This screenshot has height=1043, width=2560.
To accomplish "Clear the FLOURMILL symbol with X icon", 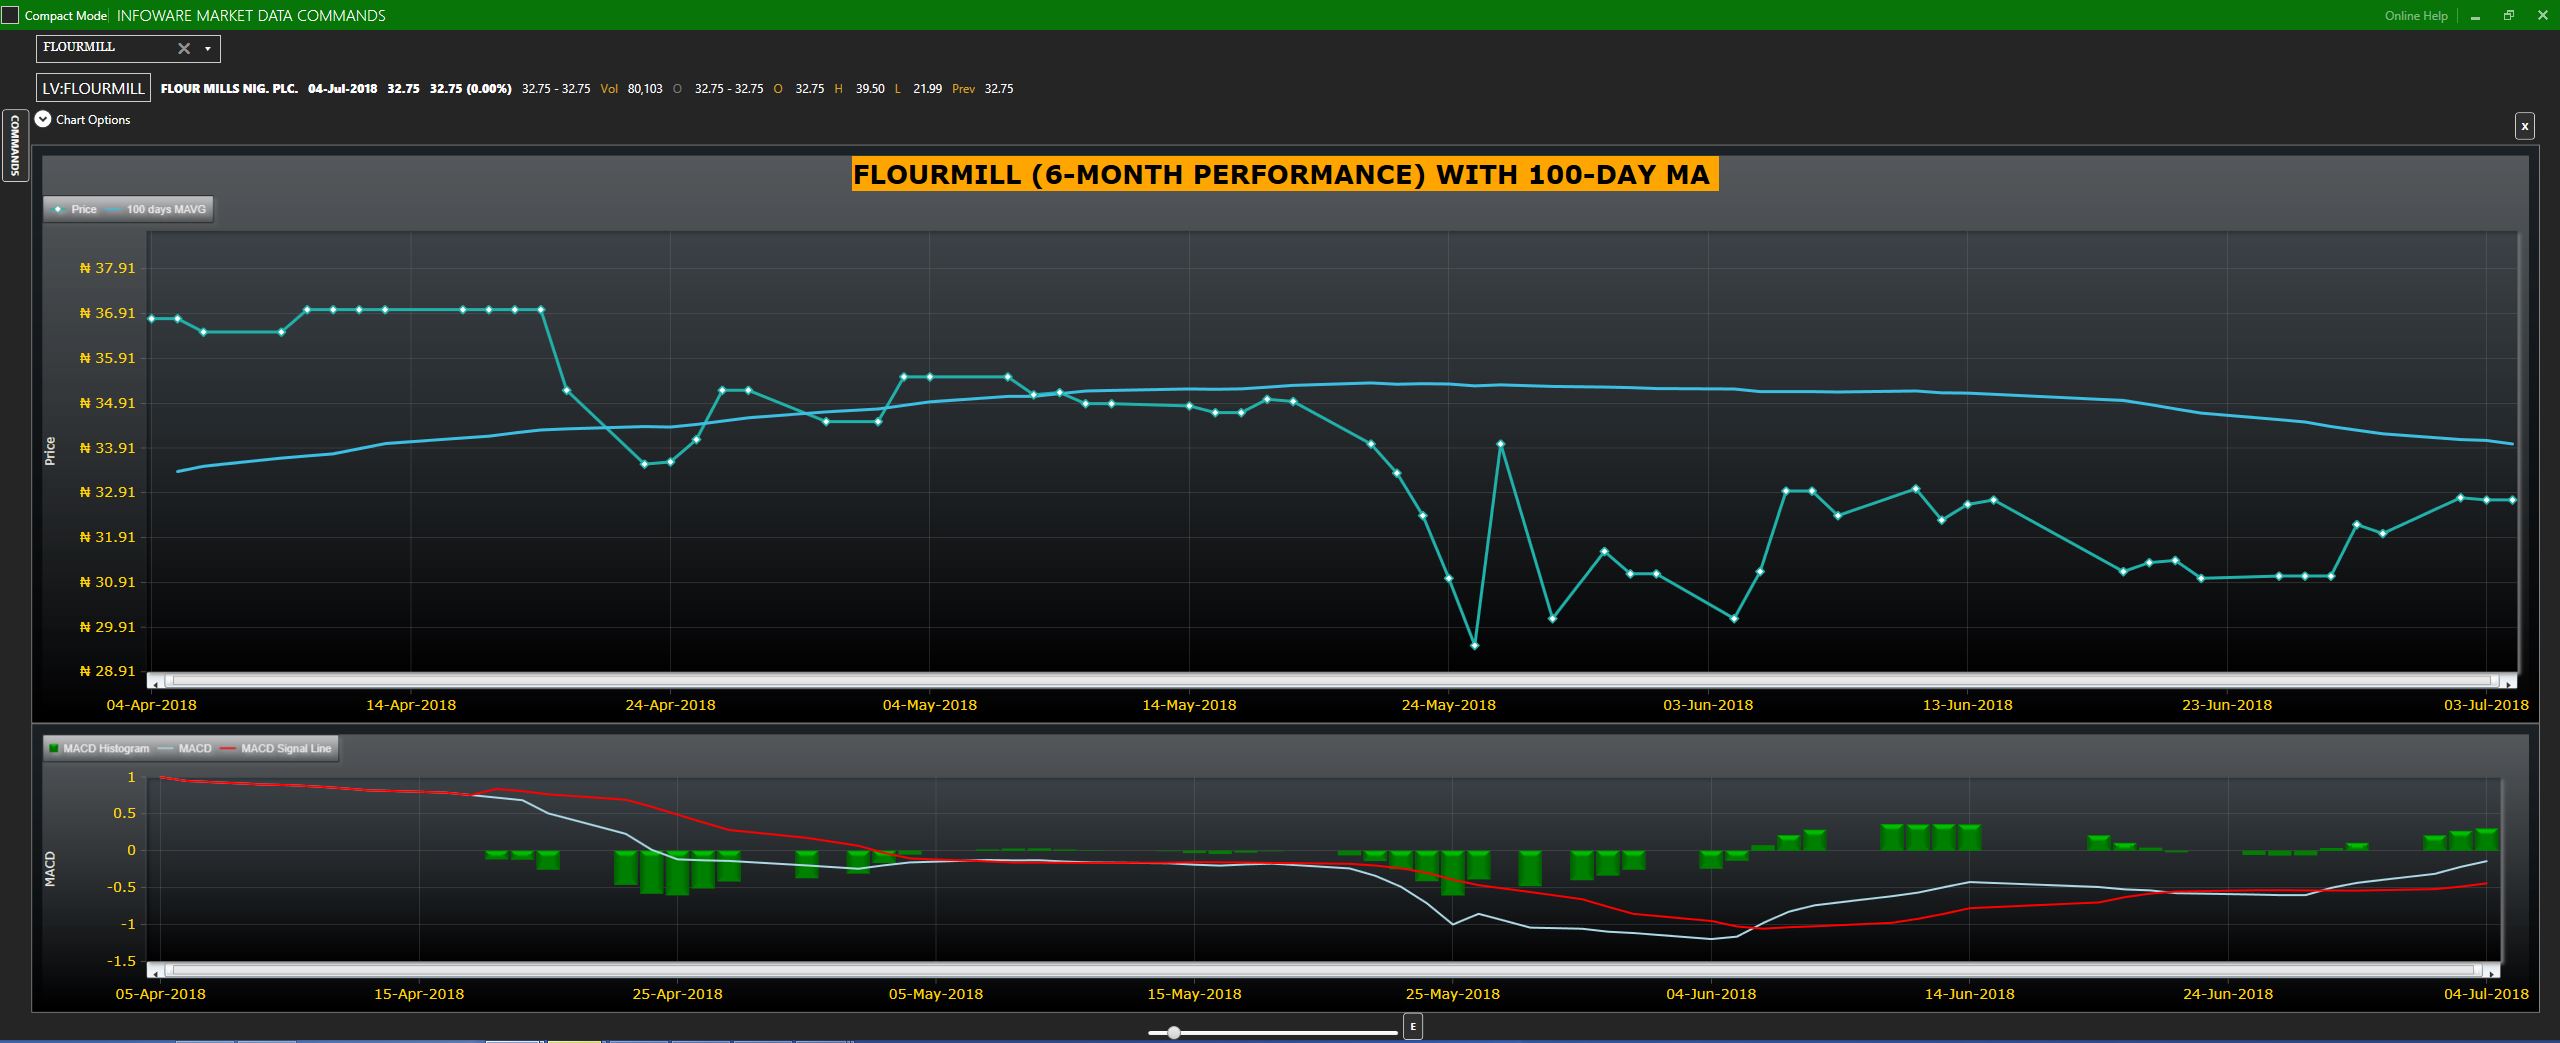I will click(x=184, y=48).
